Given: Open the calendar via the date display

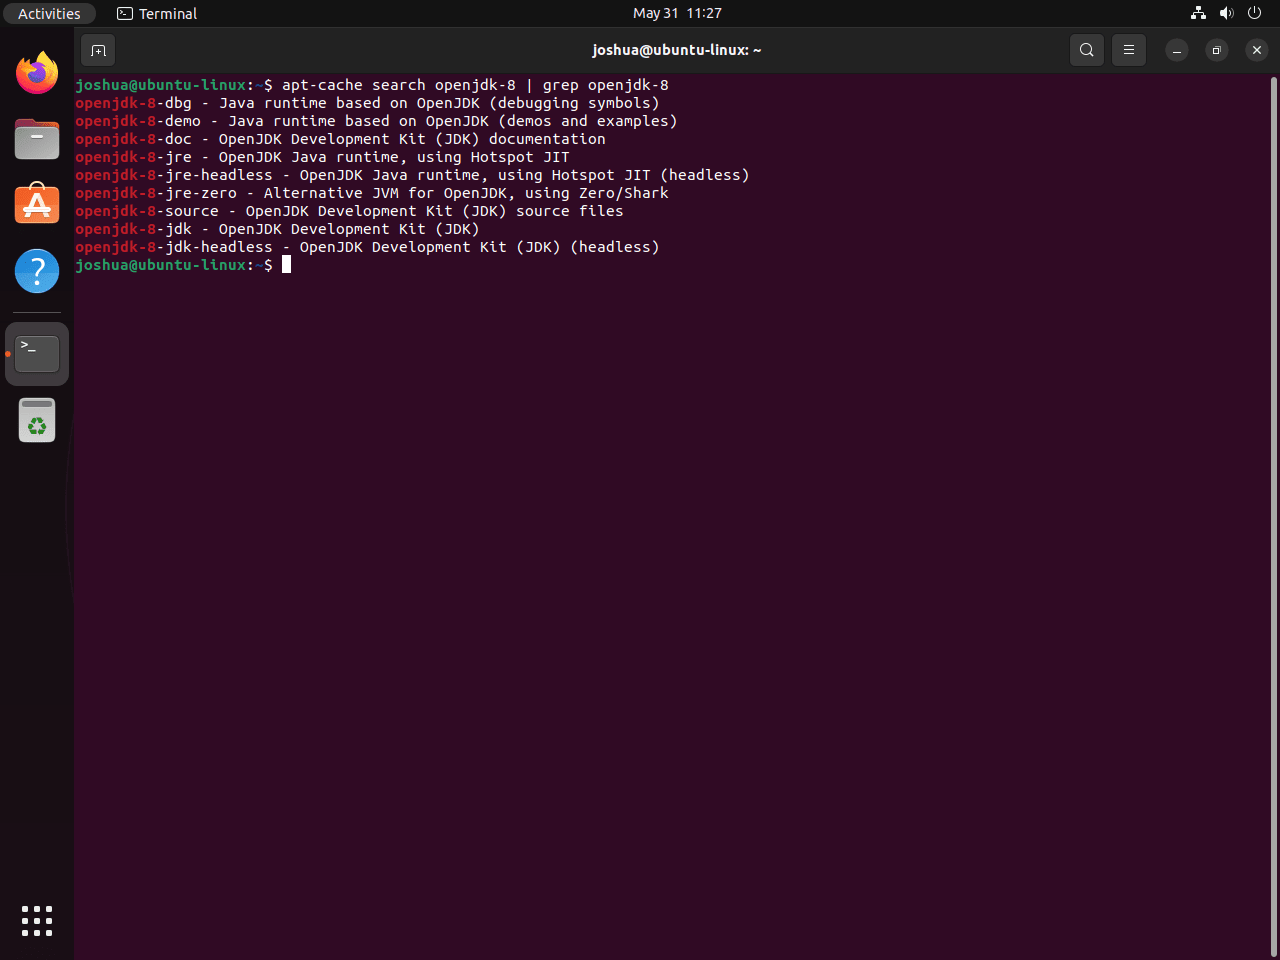Looking at the screenshot, I should (x=677, y=13).
